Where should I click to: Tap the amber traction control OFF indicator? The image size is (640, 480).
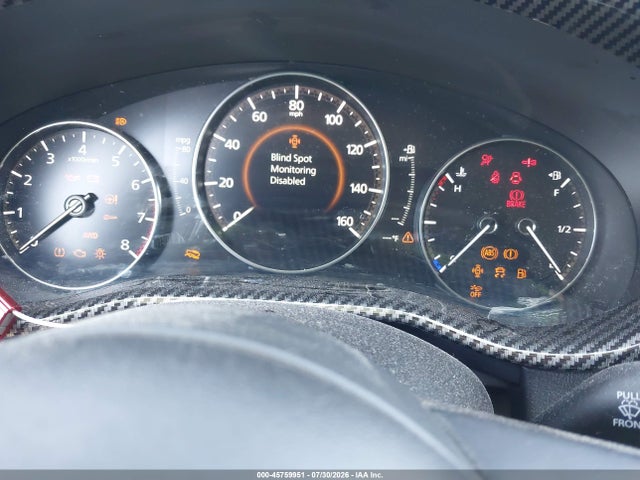[x=476, y=291]
